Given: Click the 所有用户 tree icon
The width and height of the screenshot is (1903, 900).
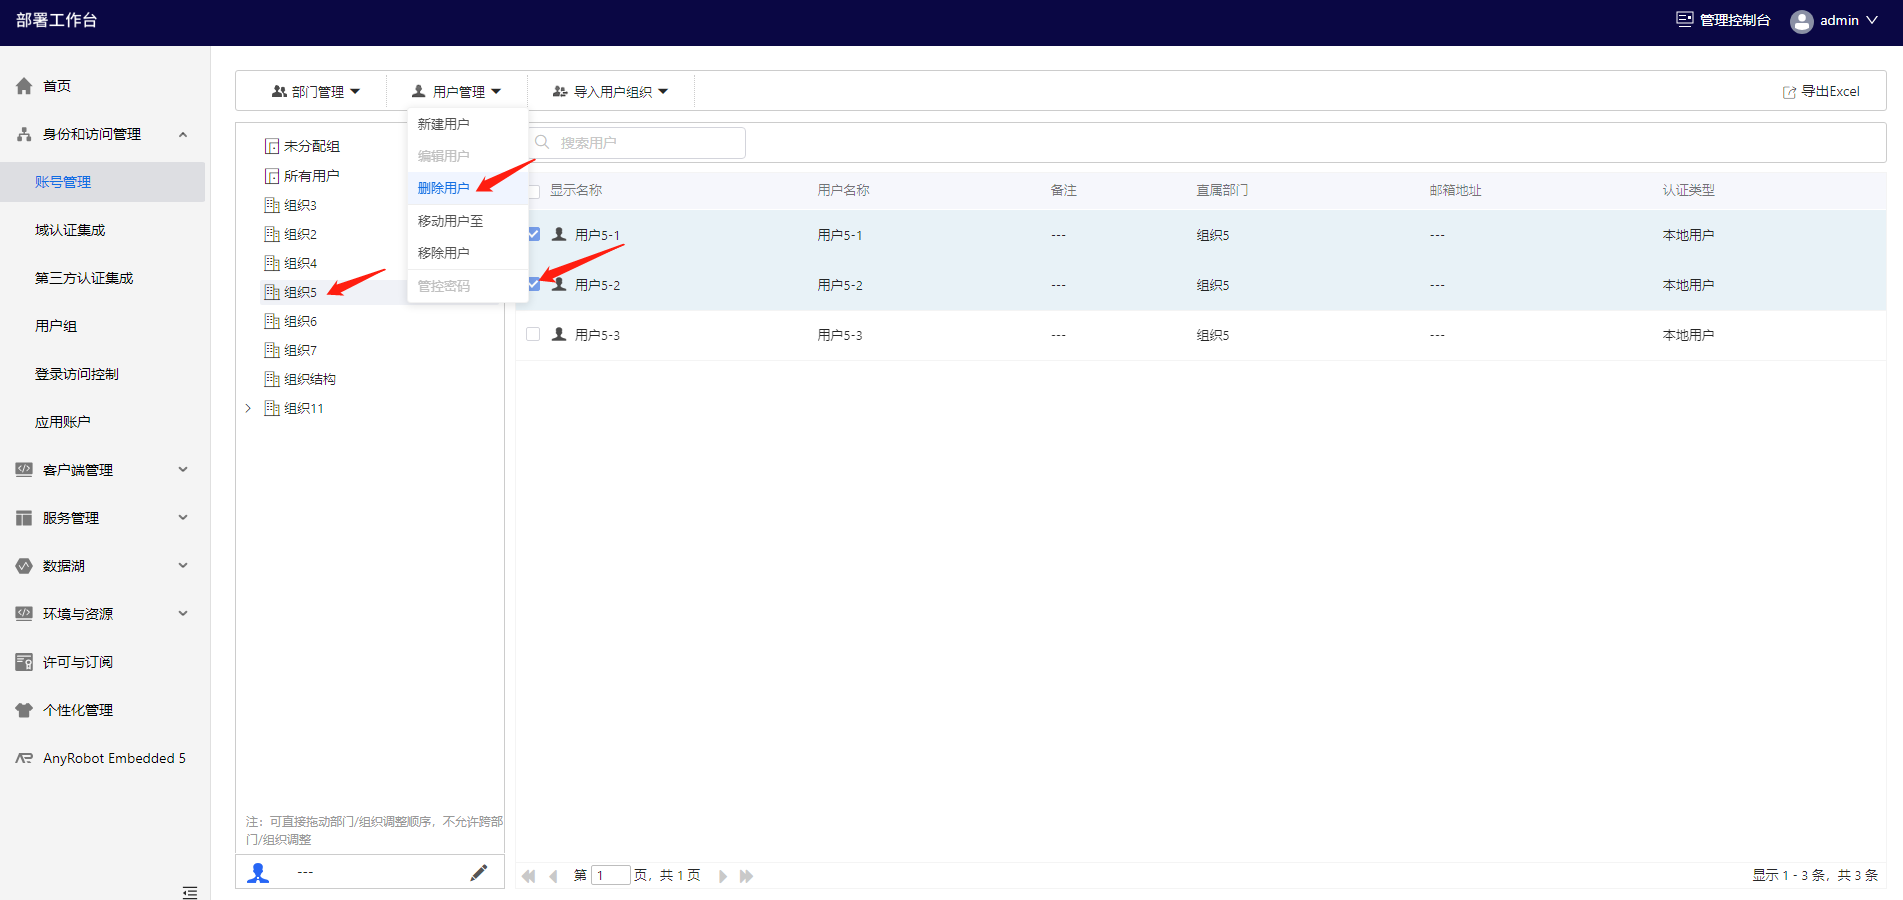Looking at the screenshot, I should pyautogui.click(x=272, y=176).
